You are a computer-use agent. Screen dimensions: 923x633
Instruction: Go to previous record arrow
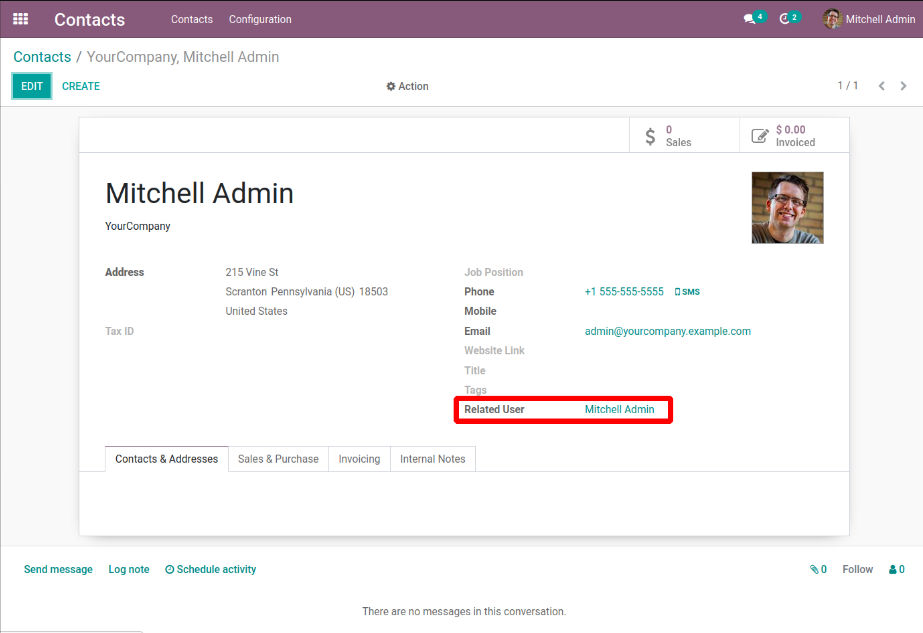[881, 86]
